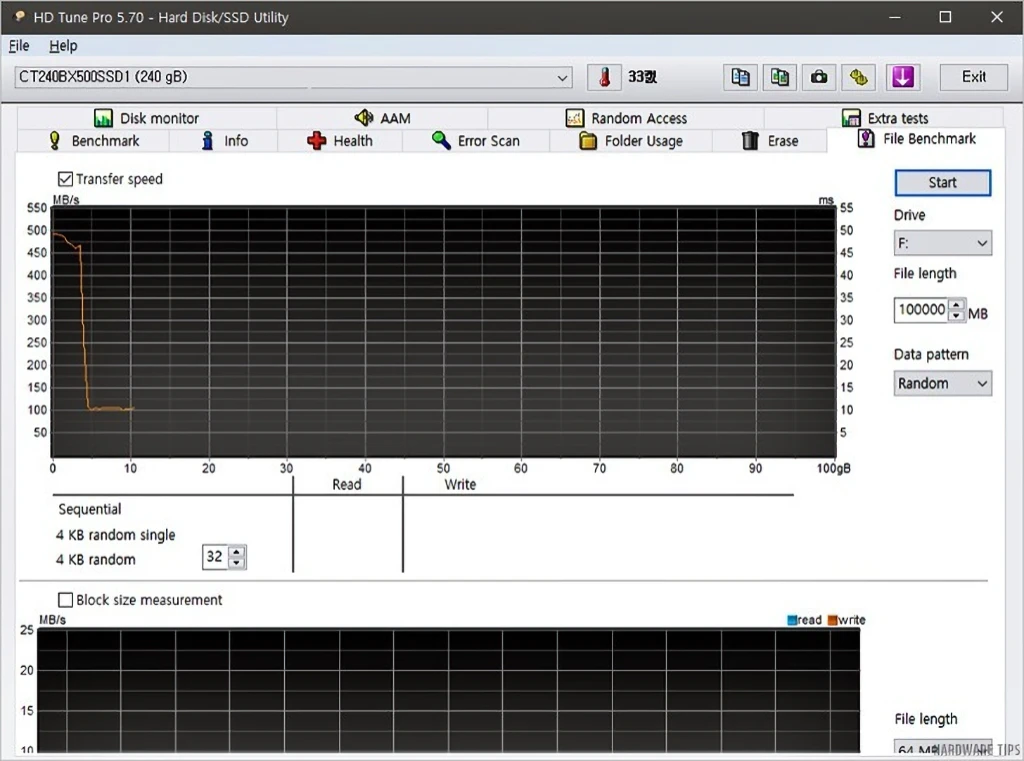
Task: Decrease the 4 KB random queue depth spinner
Action: [237, 562]
